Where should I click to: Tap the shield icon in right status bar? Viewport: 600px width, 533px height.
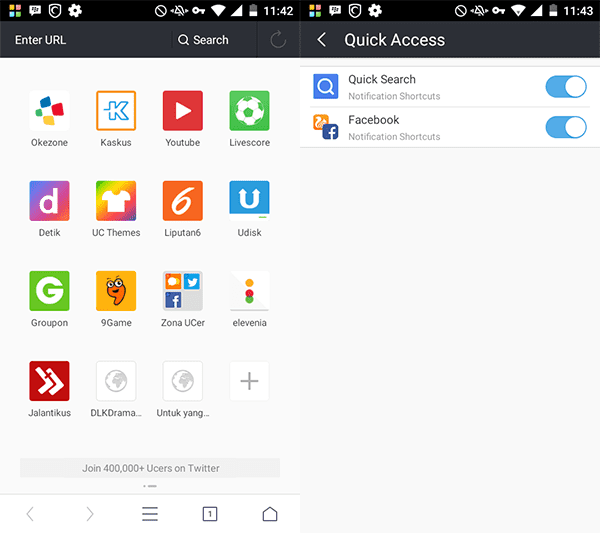355,11
